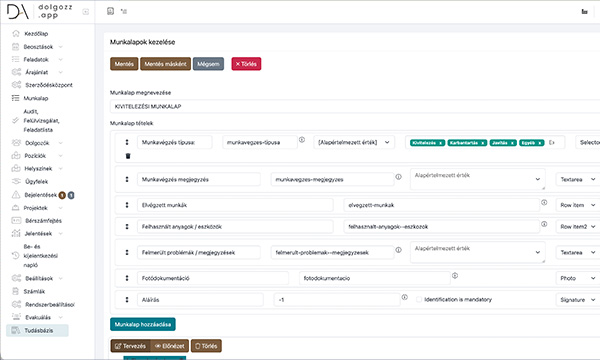Open Audit, Felülvizsgálat, Feladatlista menu
Viewport: 600px width, 360px height.
coord(36,121)
